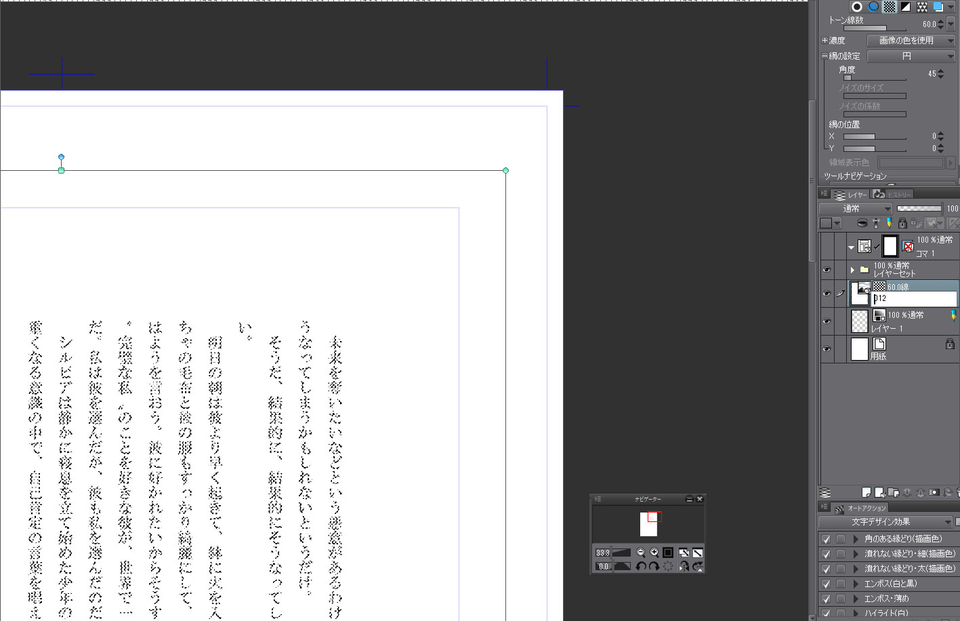Adjust the 角度 angle slider

(875, 78)
